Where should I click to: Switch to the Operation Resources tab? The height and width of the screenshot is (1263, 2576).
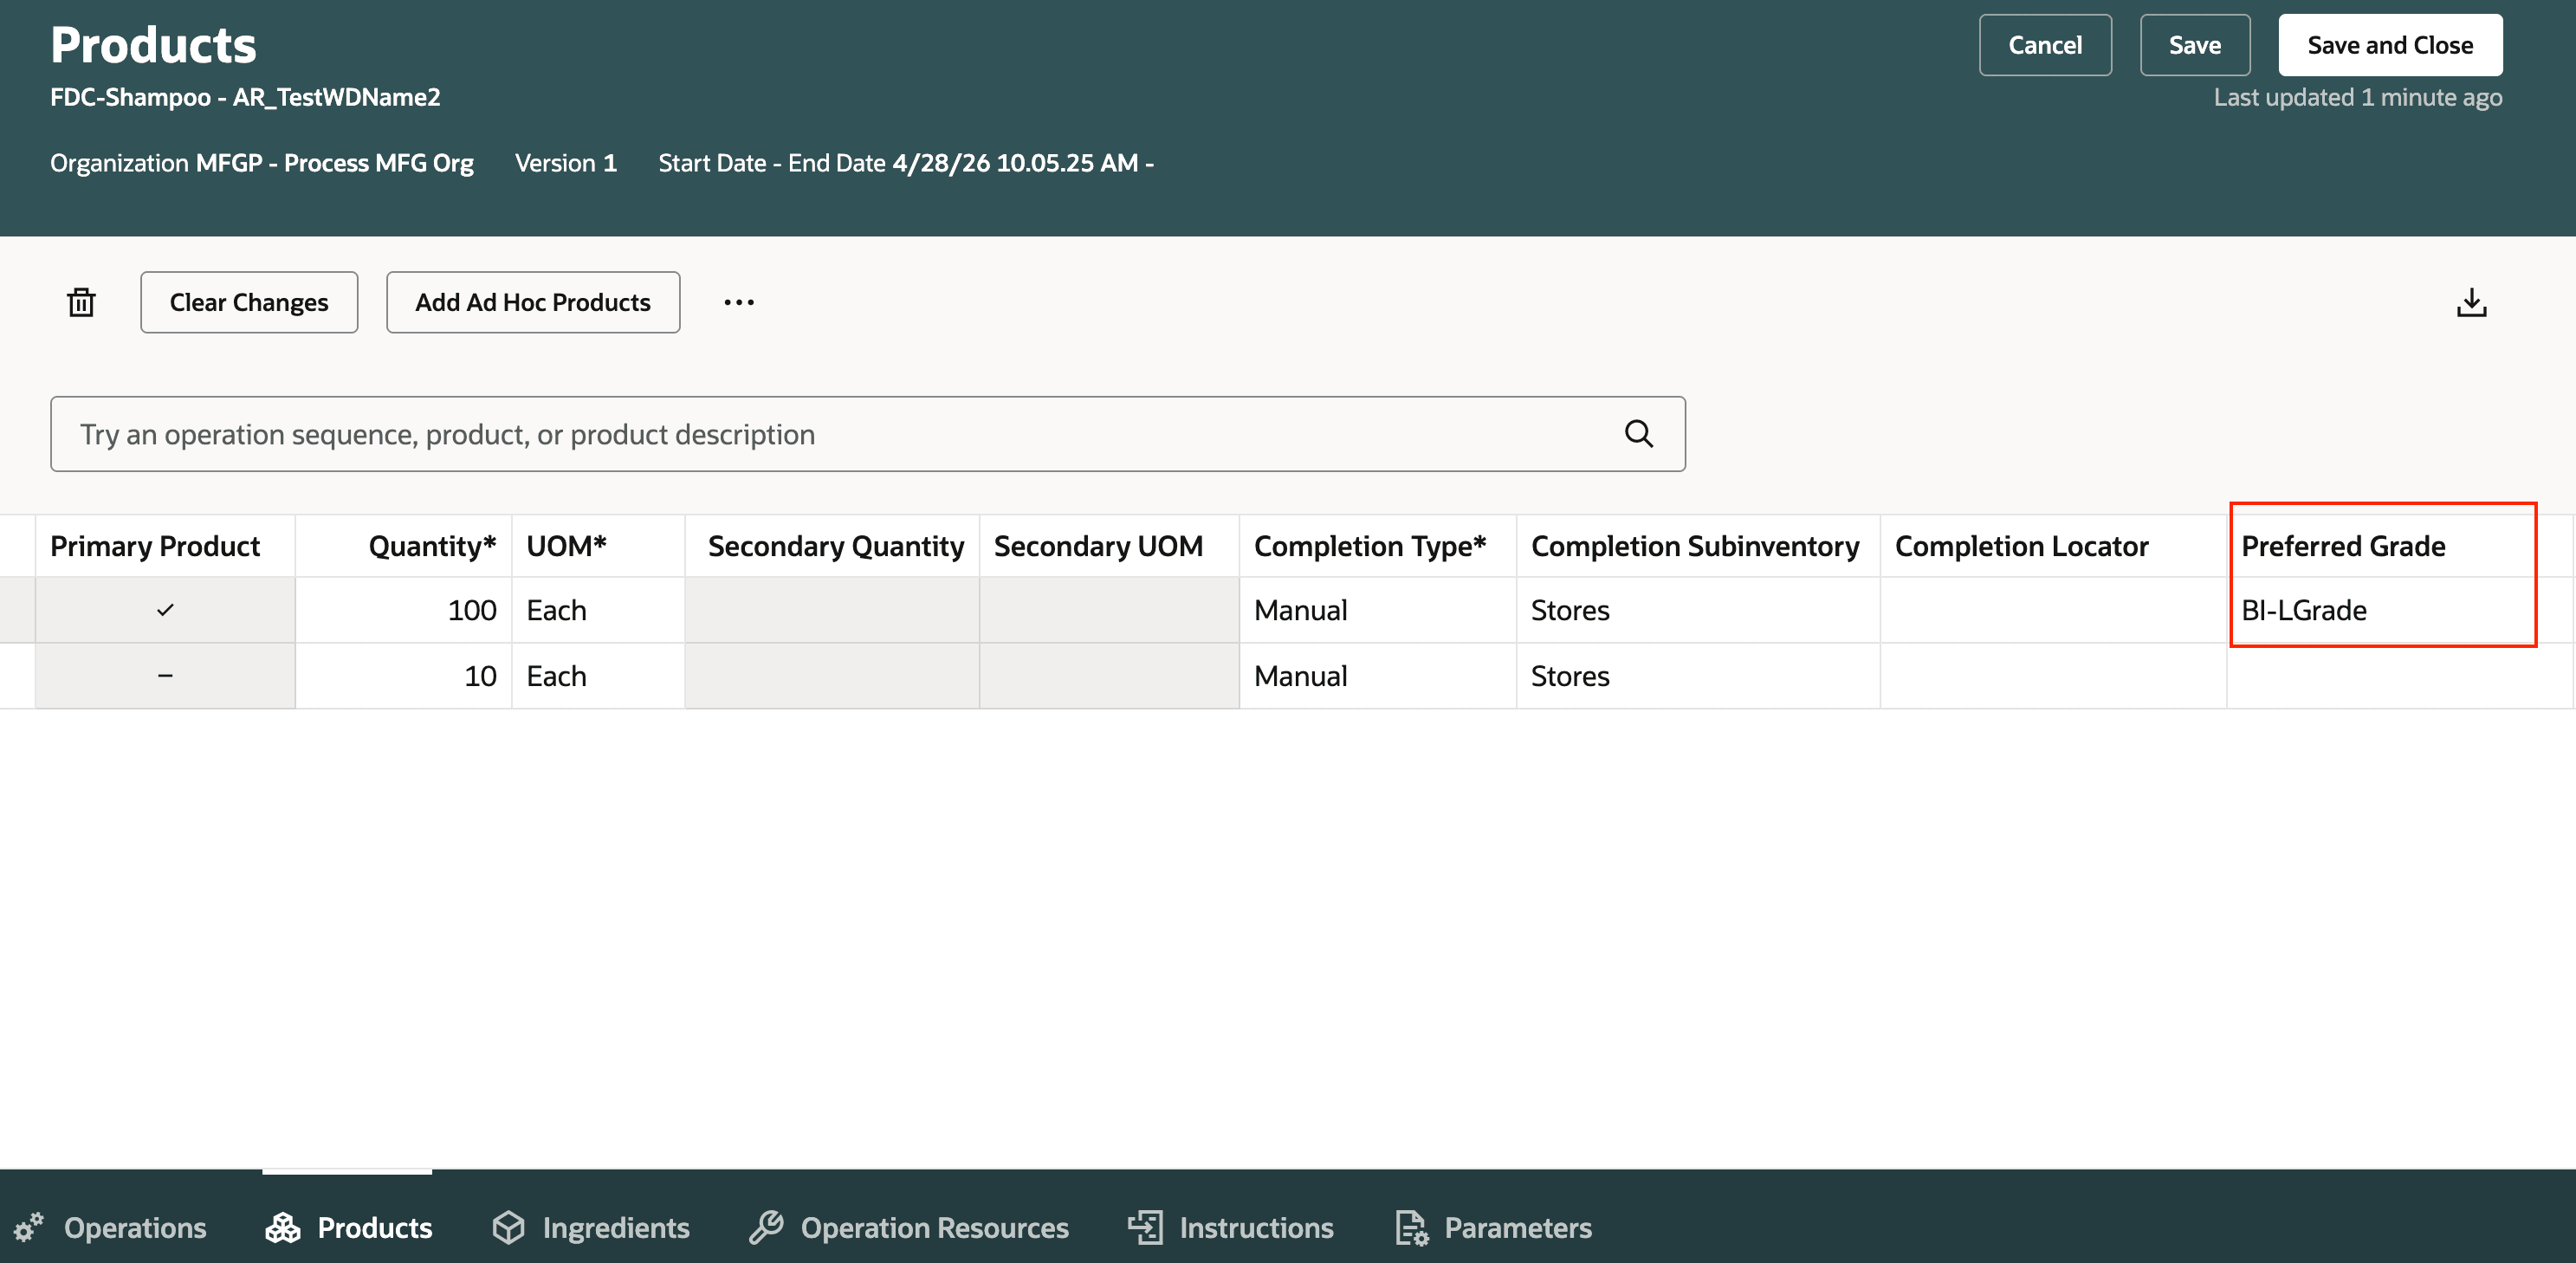click(x=909, y=1227)
